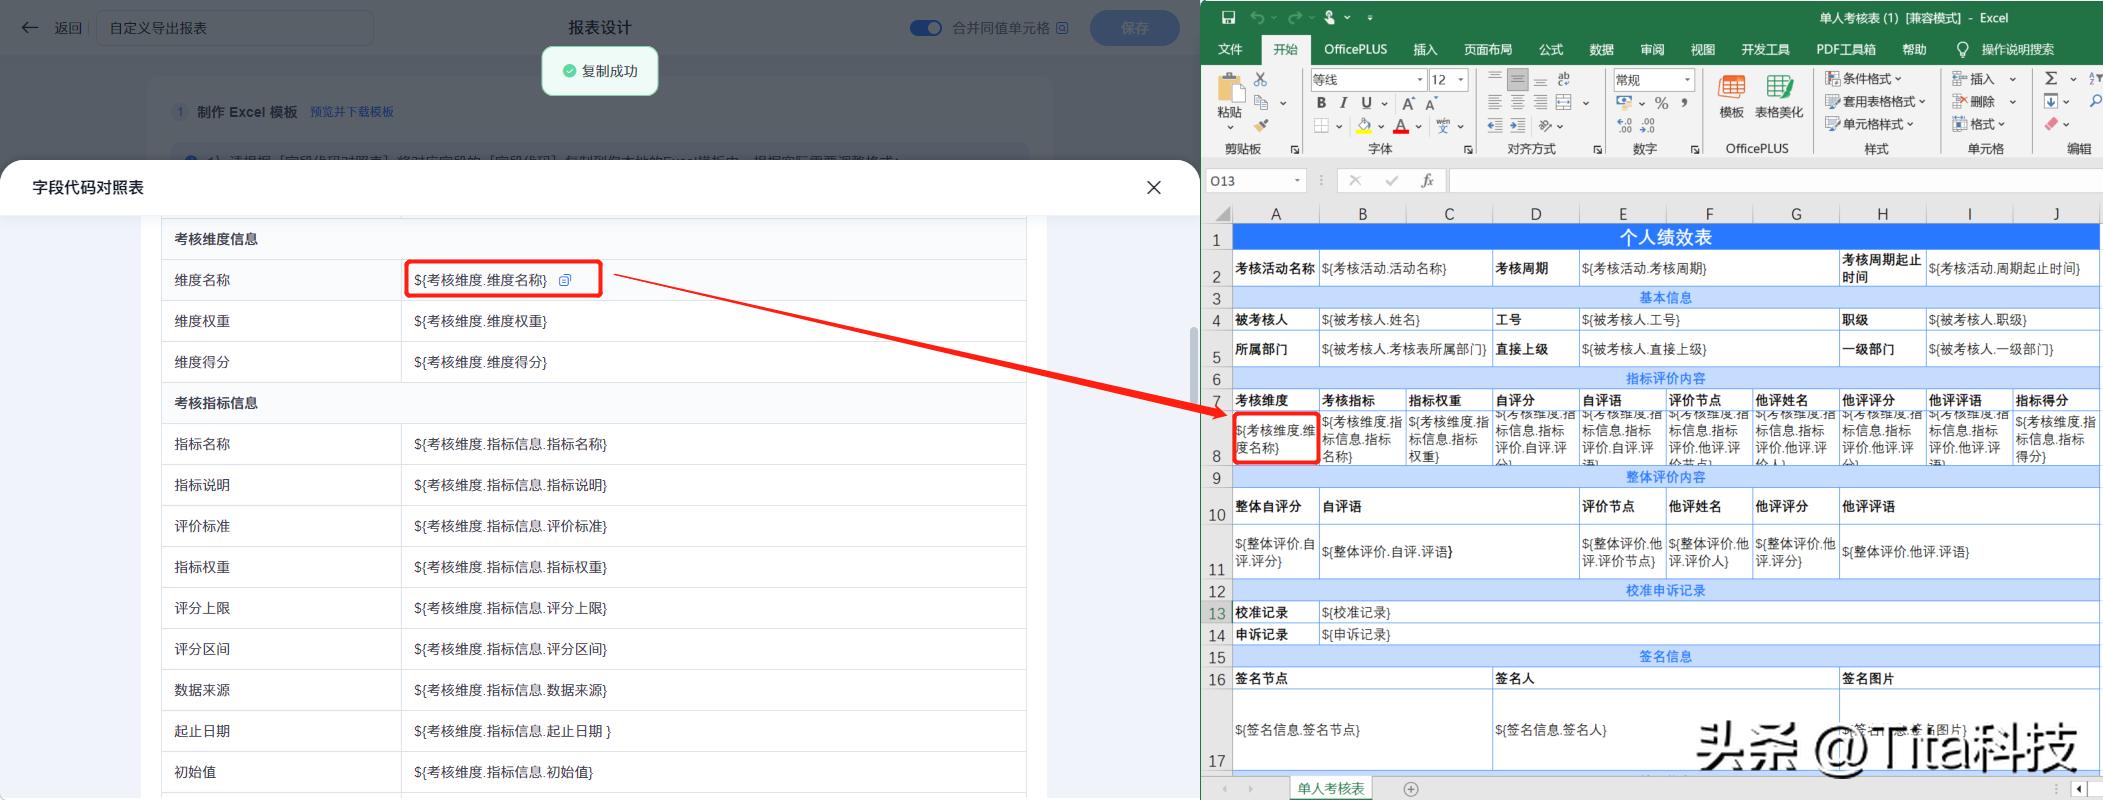Expand the 条件格式 conditional formatting dropdown

point(1864,79)
